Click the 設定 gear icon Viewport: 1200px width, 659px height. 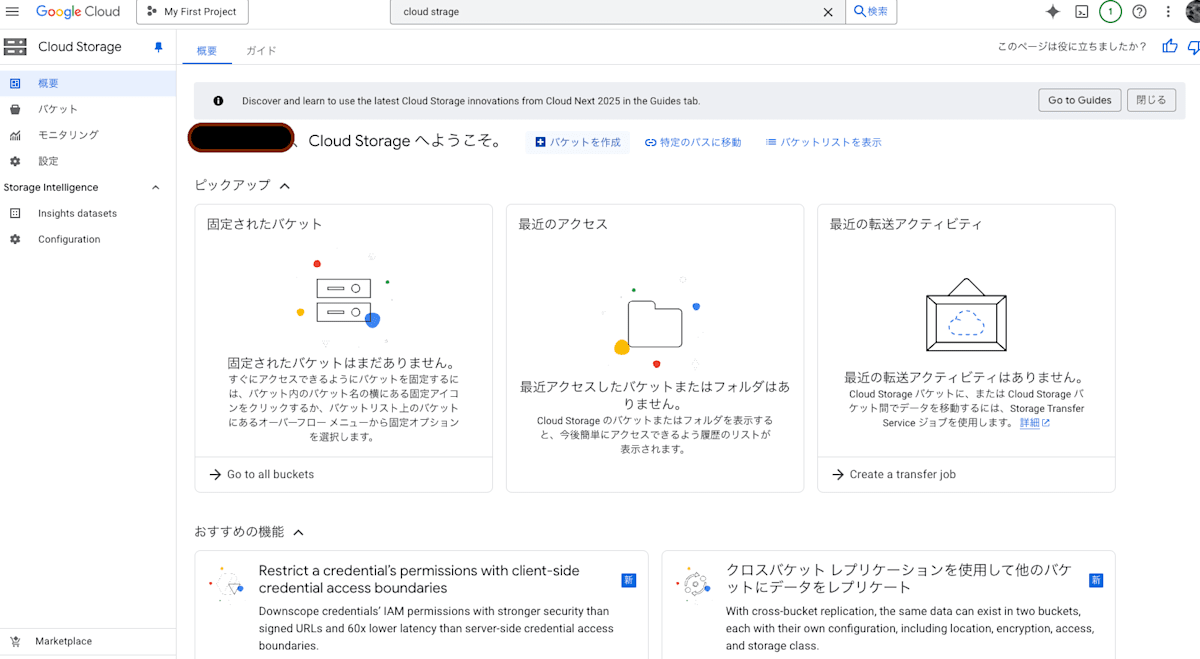click(15, 161)
